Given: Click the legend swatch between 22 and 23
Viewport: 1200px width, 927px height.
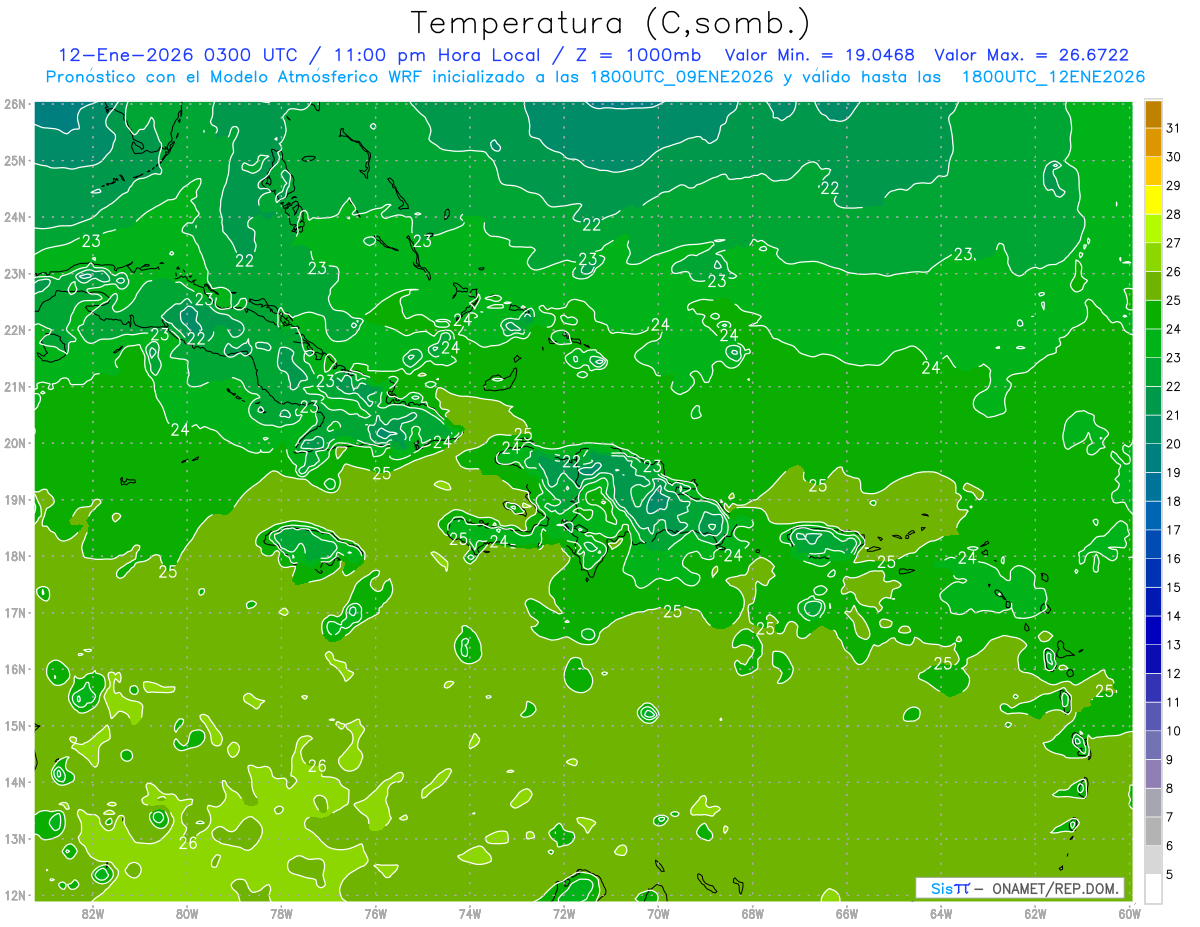Looking at the screenshot, I should [x=1153, y=372].
